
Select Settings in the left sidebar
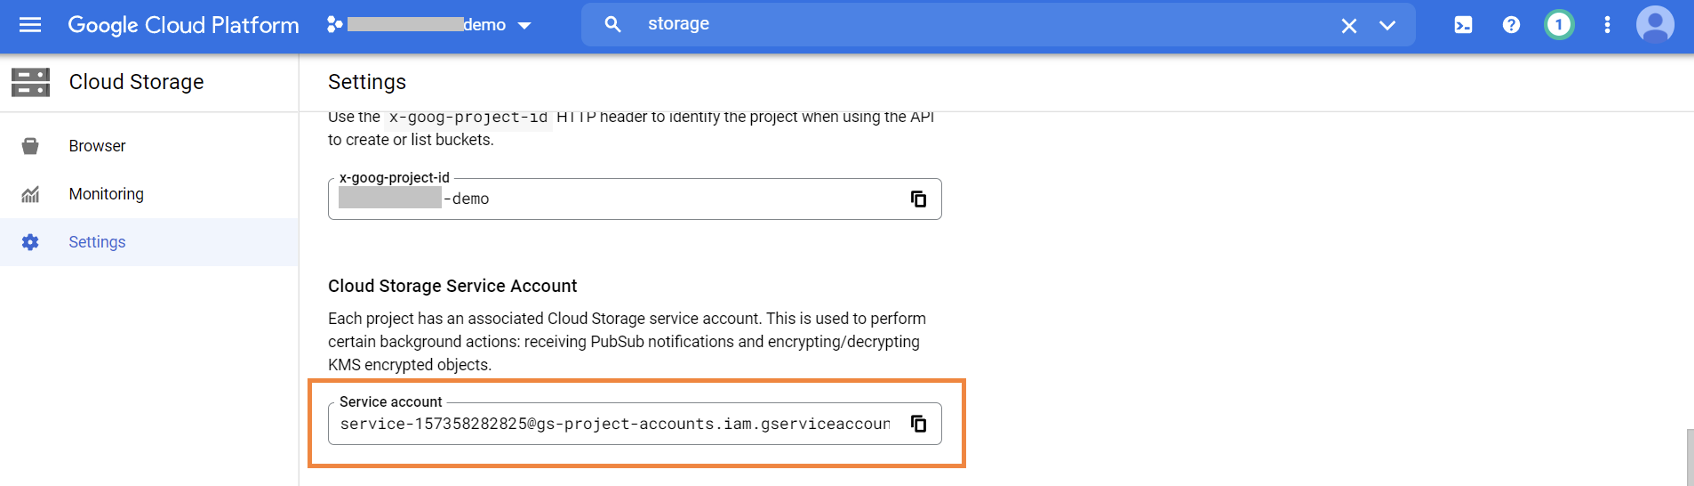pos(97,242)
